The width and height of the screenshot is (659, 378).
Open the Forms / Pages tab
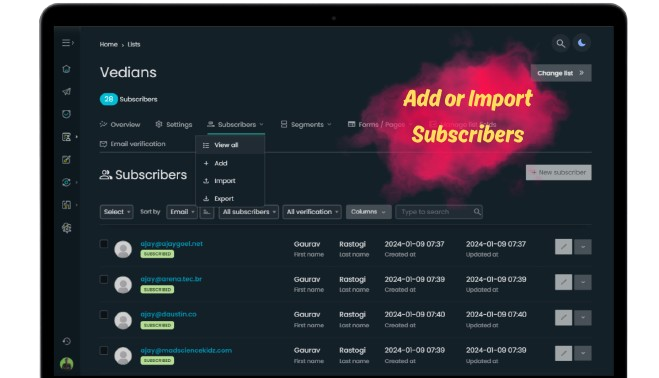[x=380, y=124]
